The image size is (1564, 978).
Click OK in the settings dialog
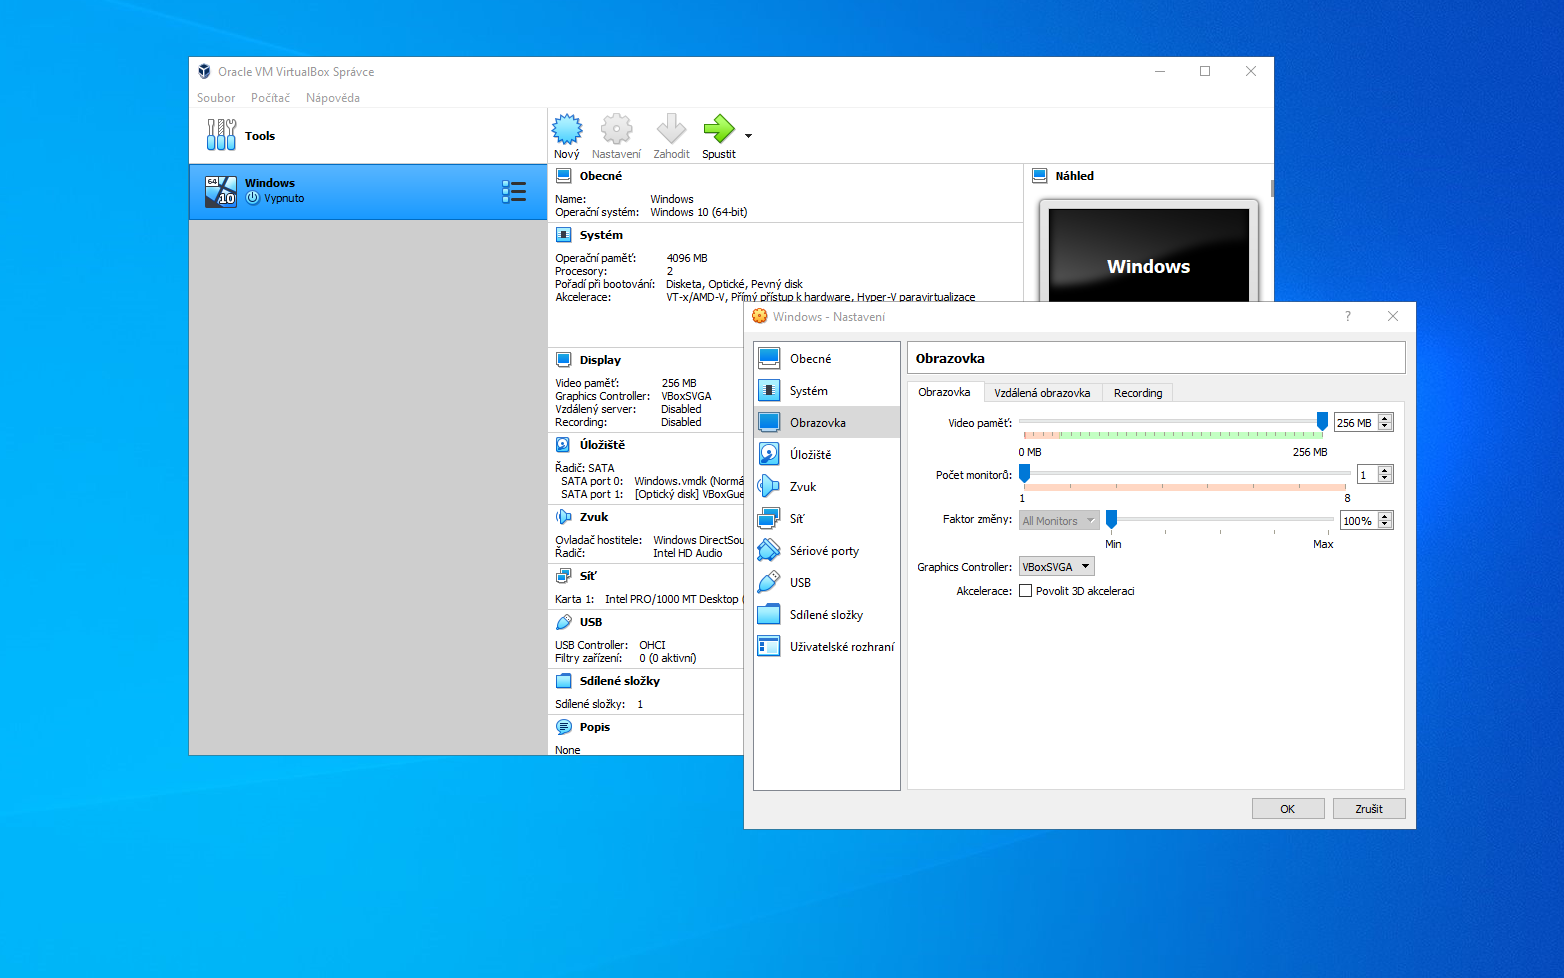pos(1288,809)
